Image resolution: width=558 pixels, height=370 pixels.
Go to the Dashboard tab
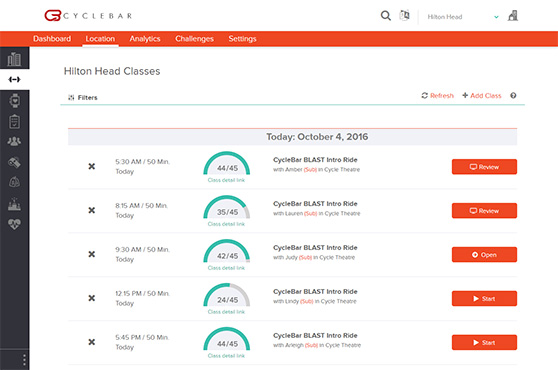click(52, 39)
